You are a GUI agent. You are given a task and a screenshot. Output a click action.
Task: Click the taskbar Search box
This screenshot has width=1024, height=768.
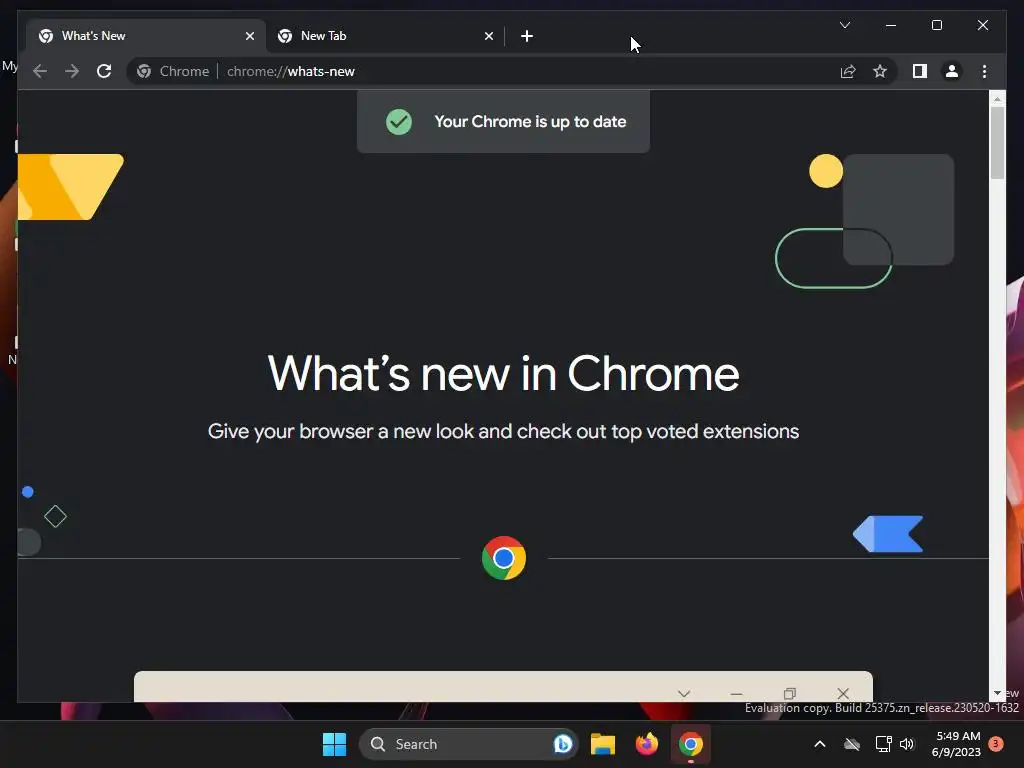point(468,744)
